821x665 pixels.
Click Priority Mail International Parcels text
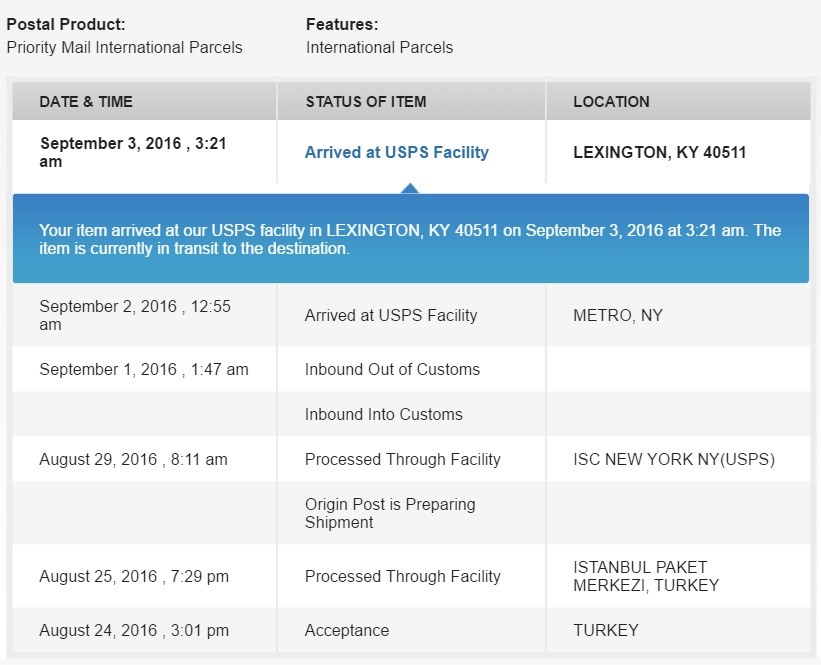pyautogui.click(x=125, y=47)
